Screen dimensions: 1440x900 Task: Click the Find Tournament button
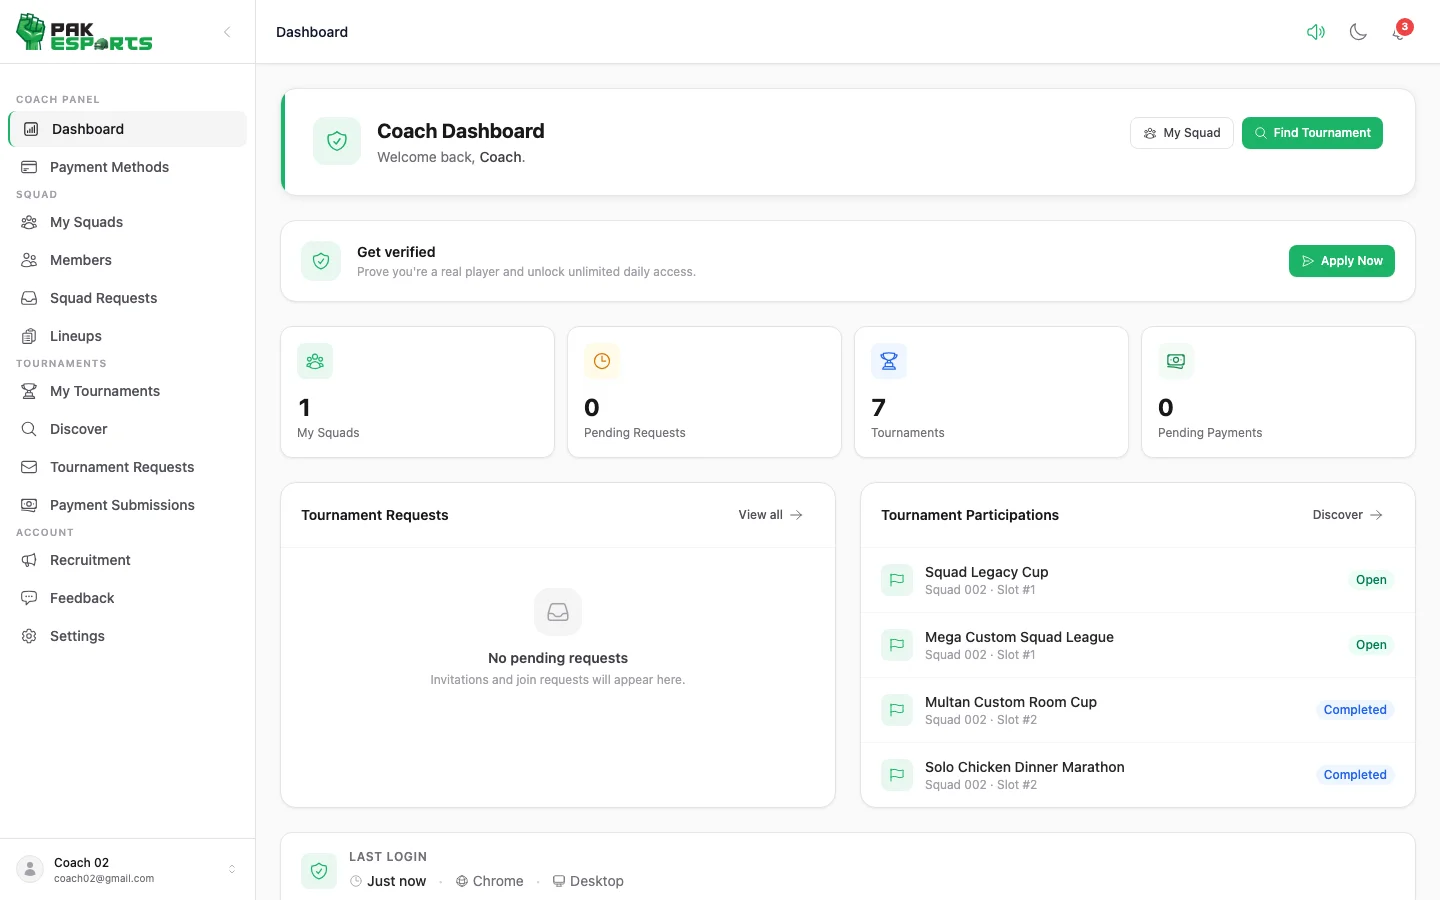1312,133
